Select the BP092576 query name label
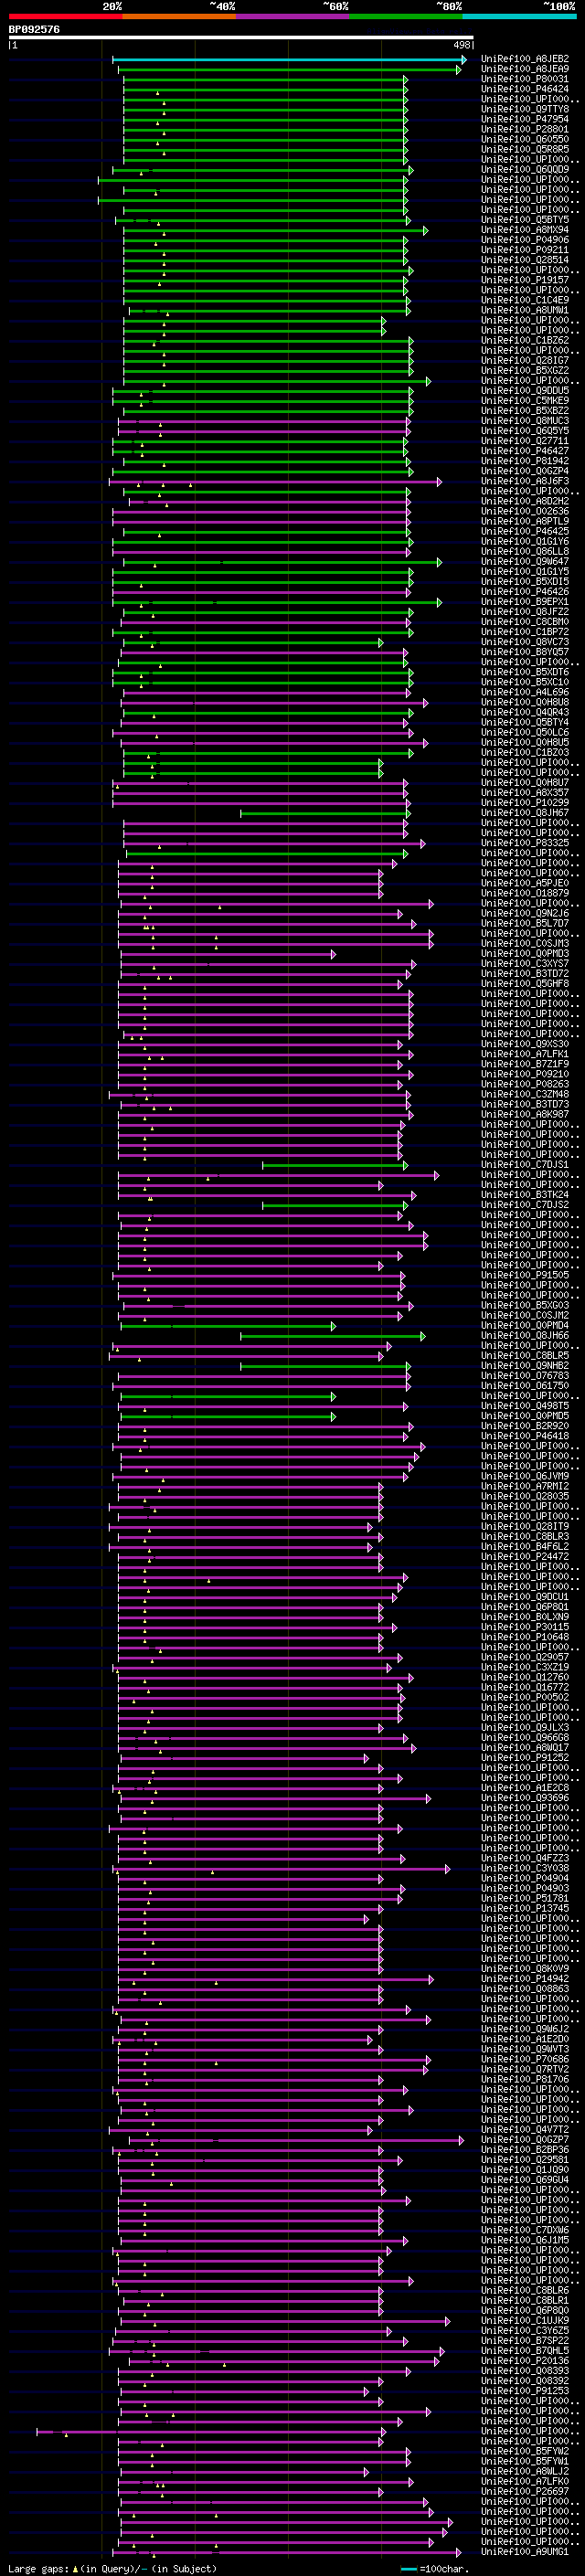585x2576 pixels. pos(34,30)
